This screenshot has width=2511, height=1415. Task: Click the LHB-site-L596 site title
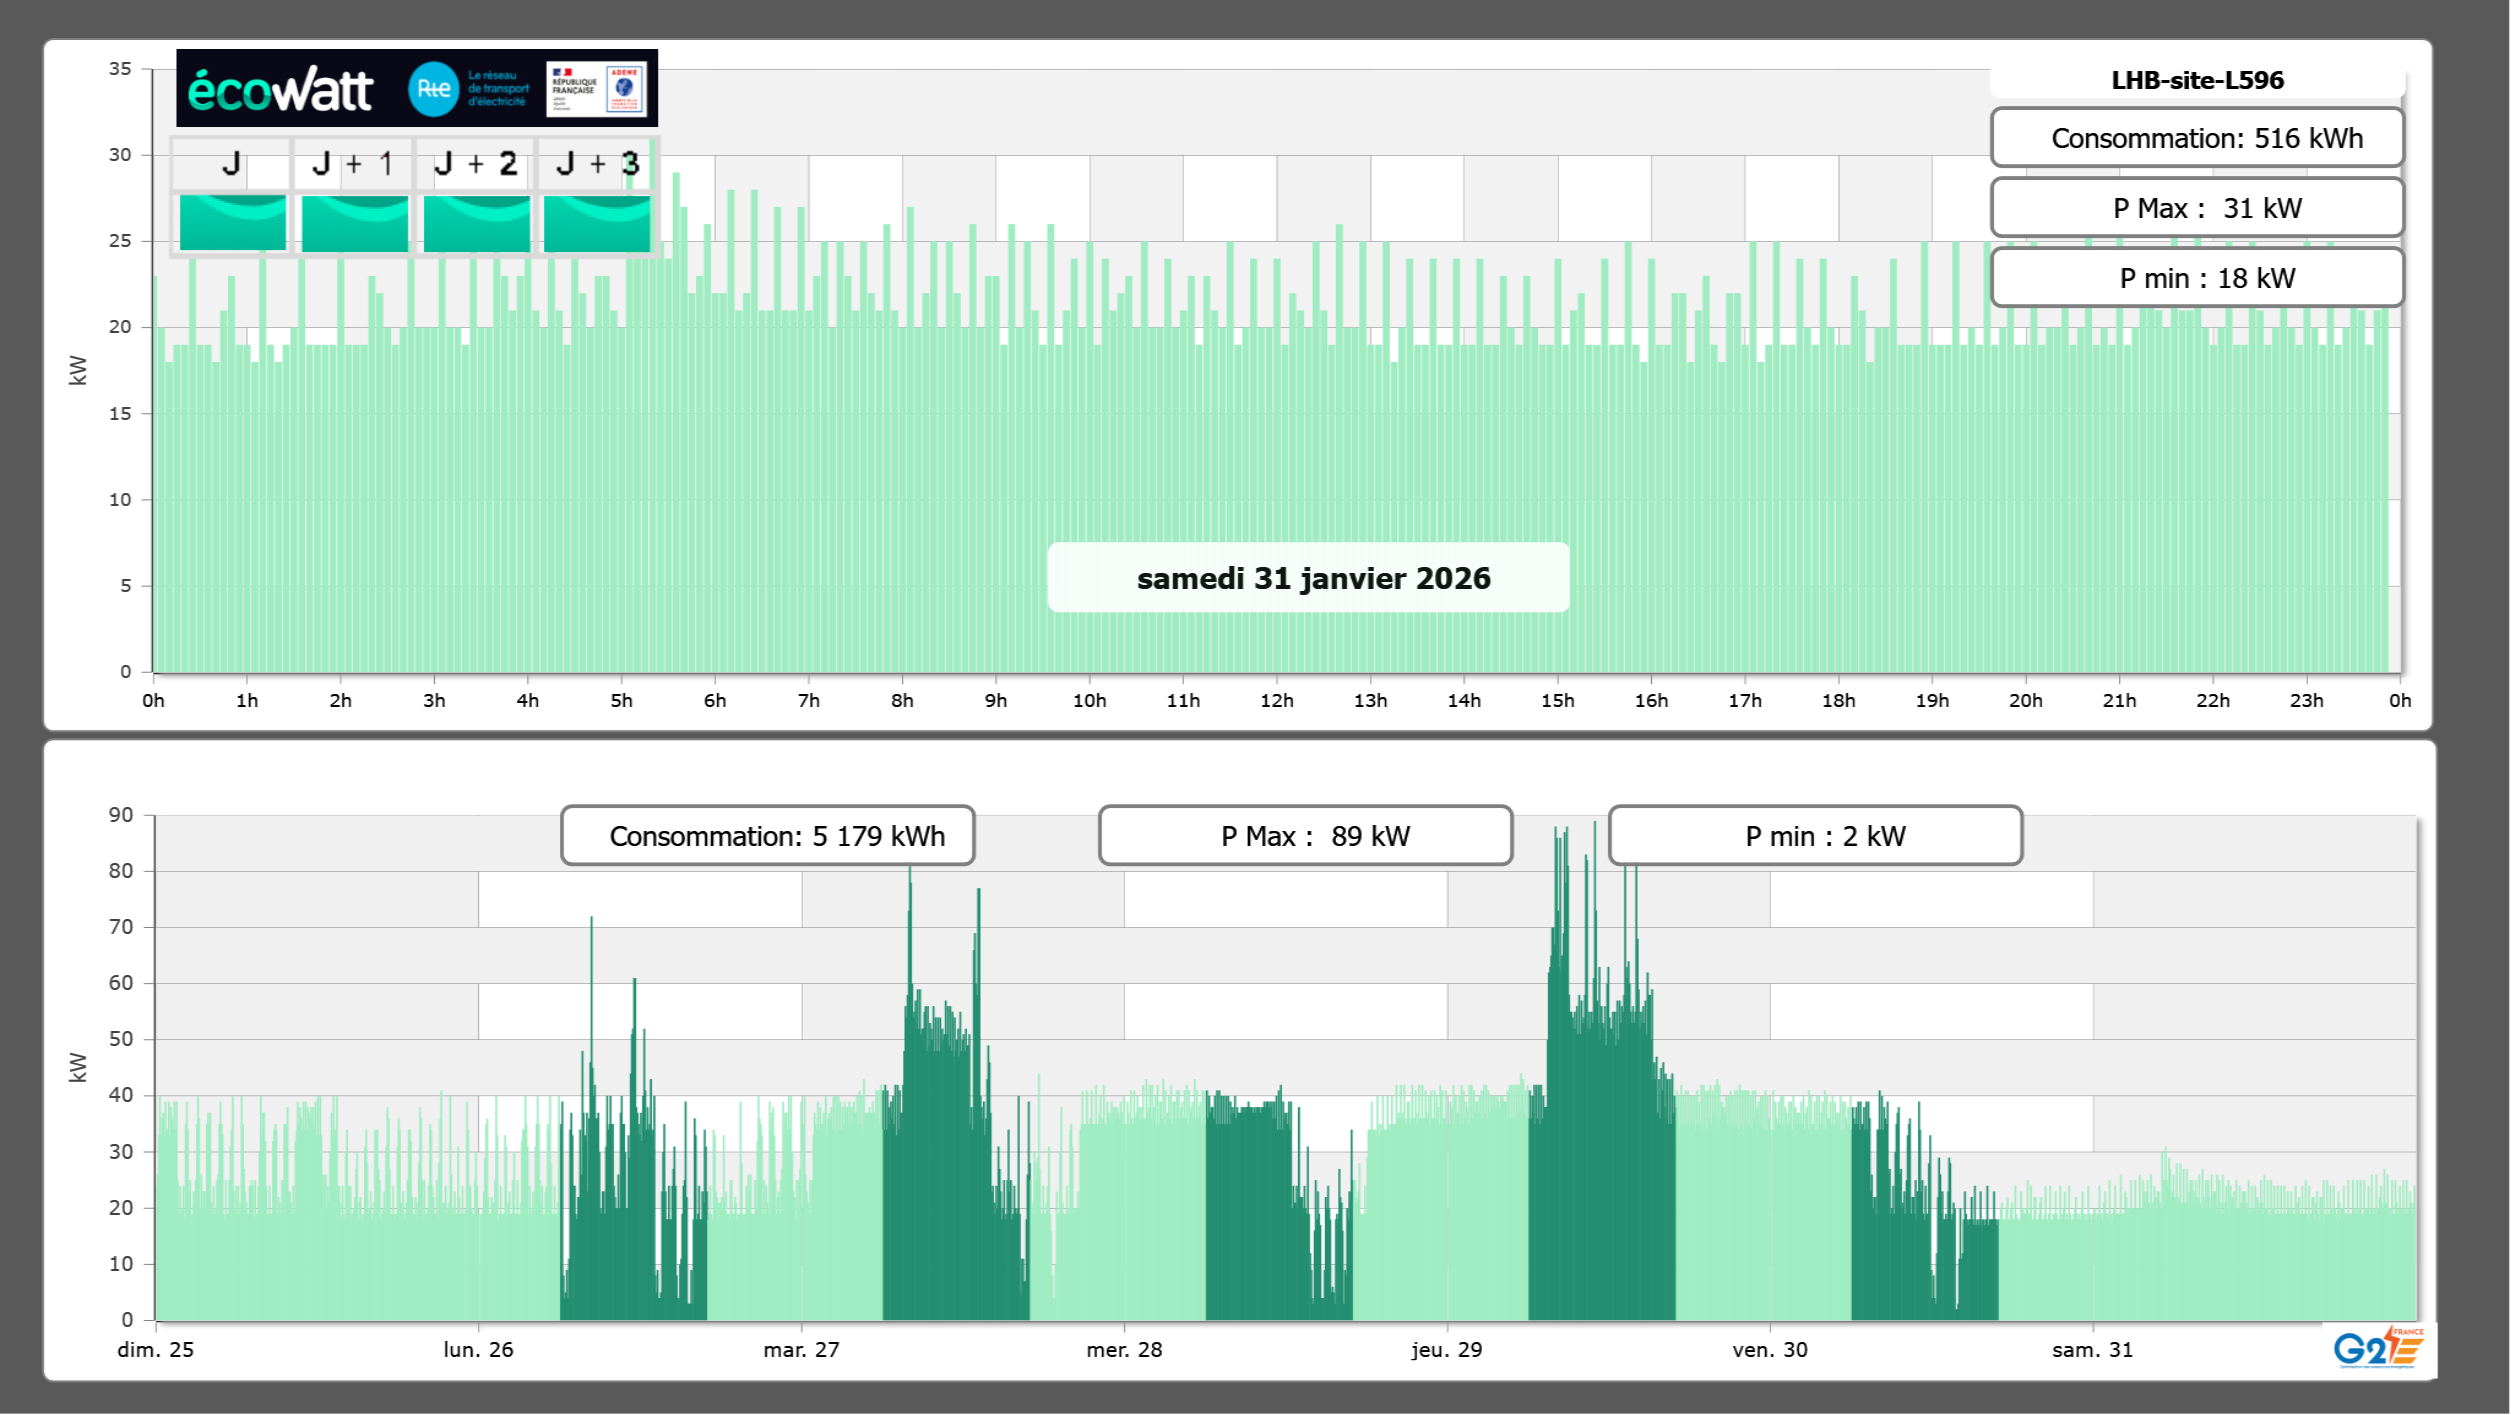2197,80
